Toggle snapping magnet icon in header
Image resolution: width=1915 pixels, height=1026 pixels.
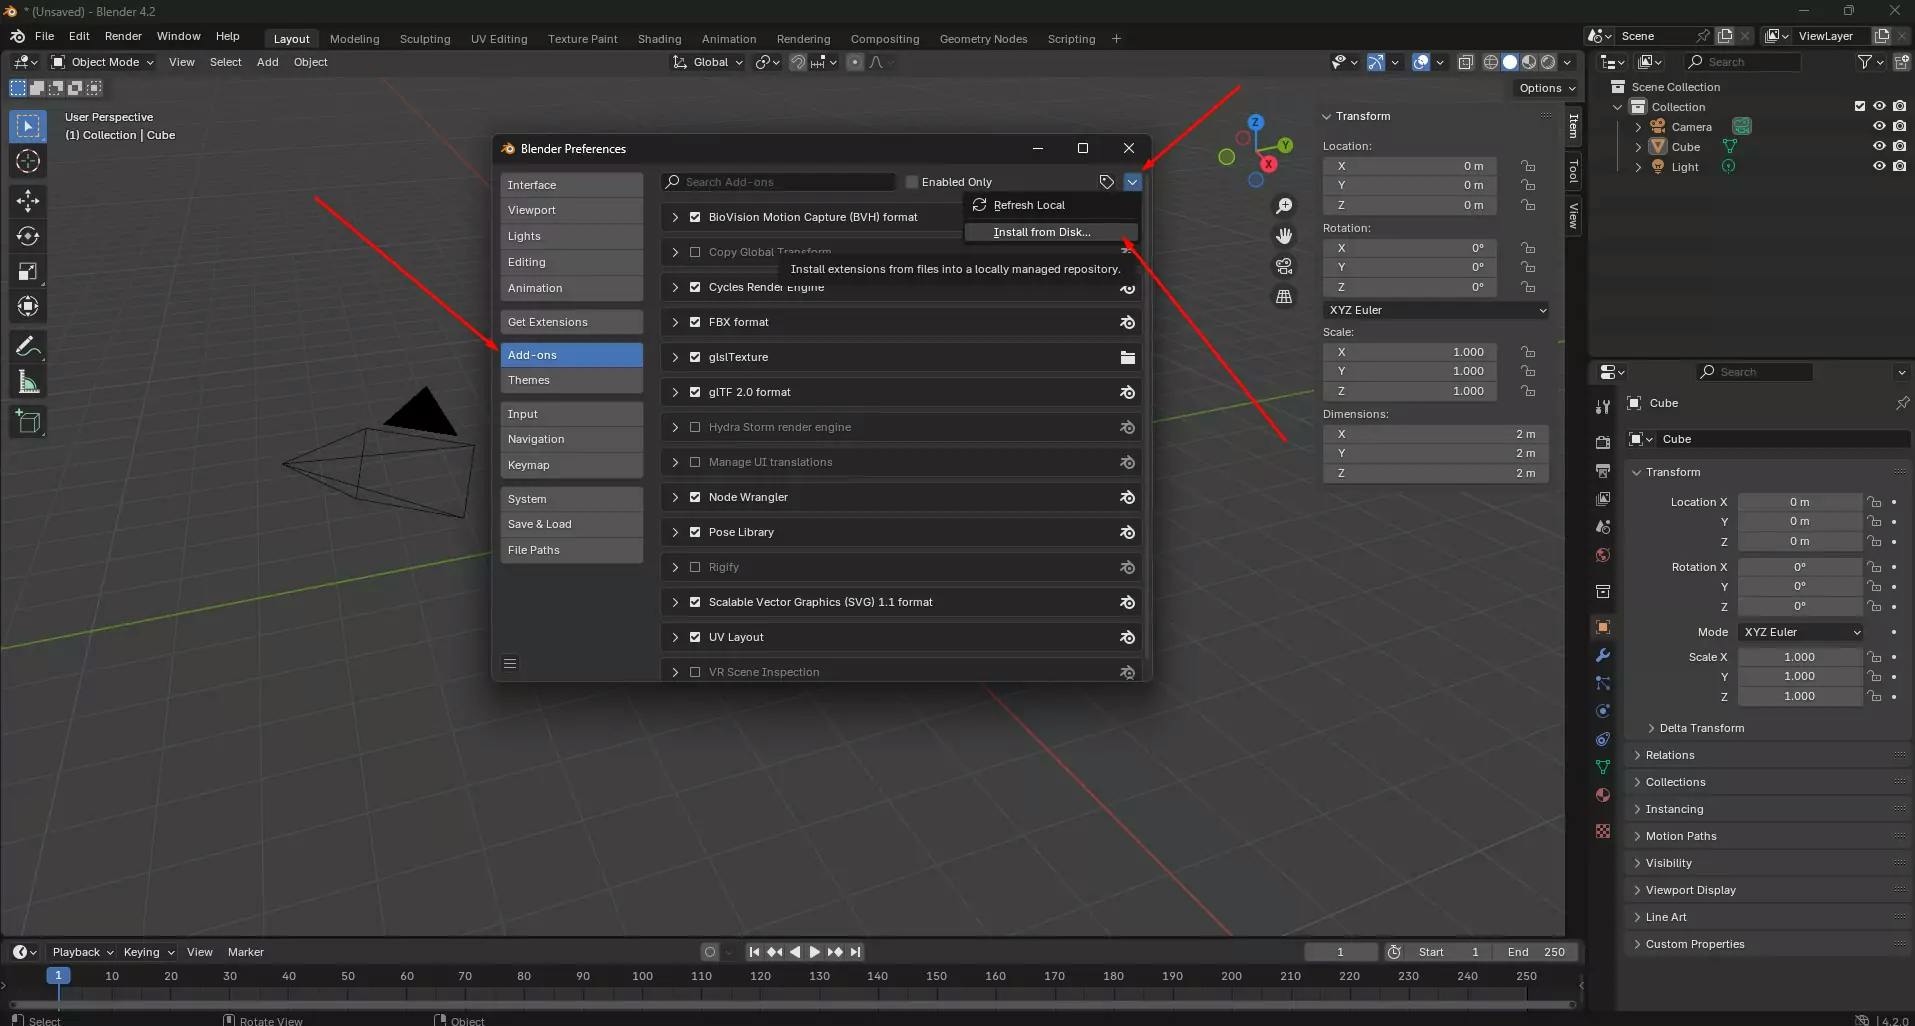tap(797, 62)
